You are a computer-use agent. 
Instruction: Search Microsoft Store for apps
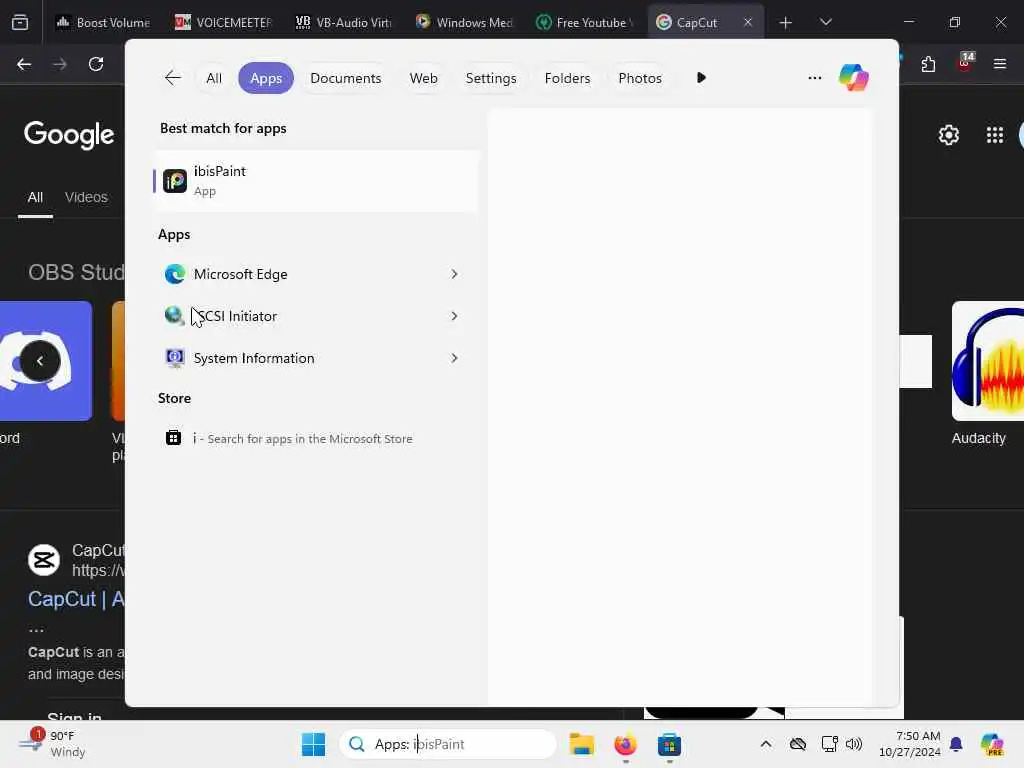316,438
